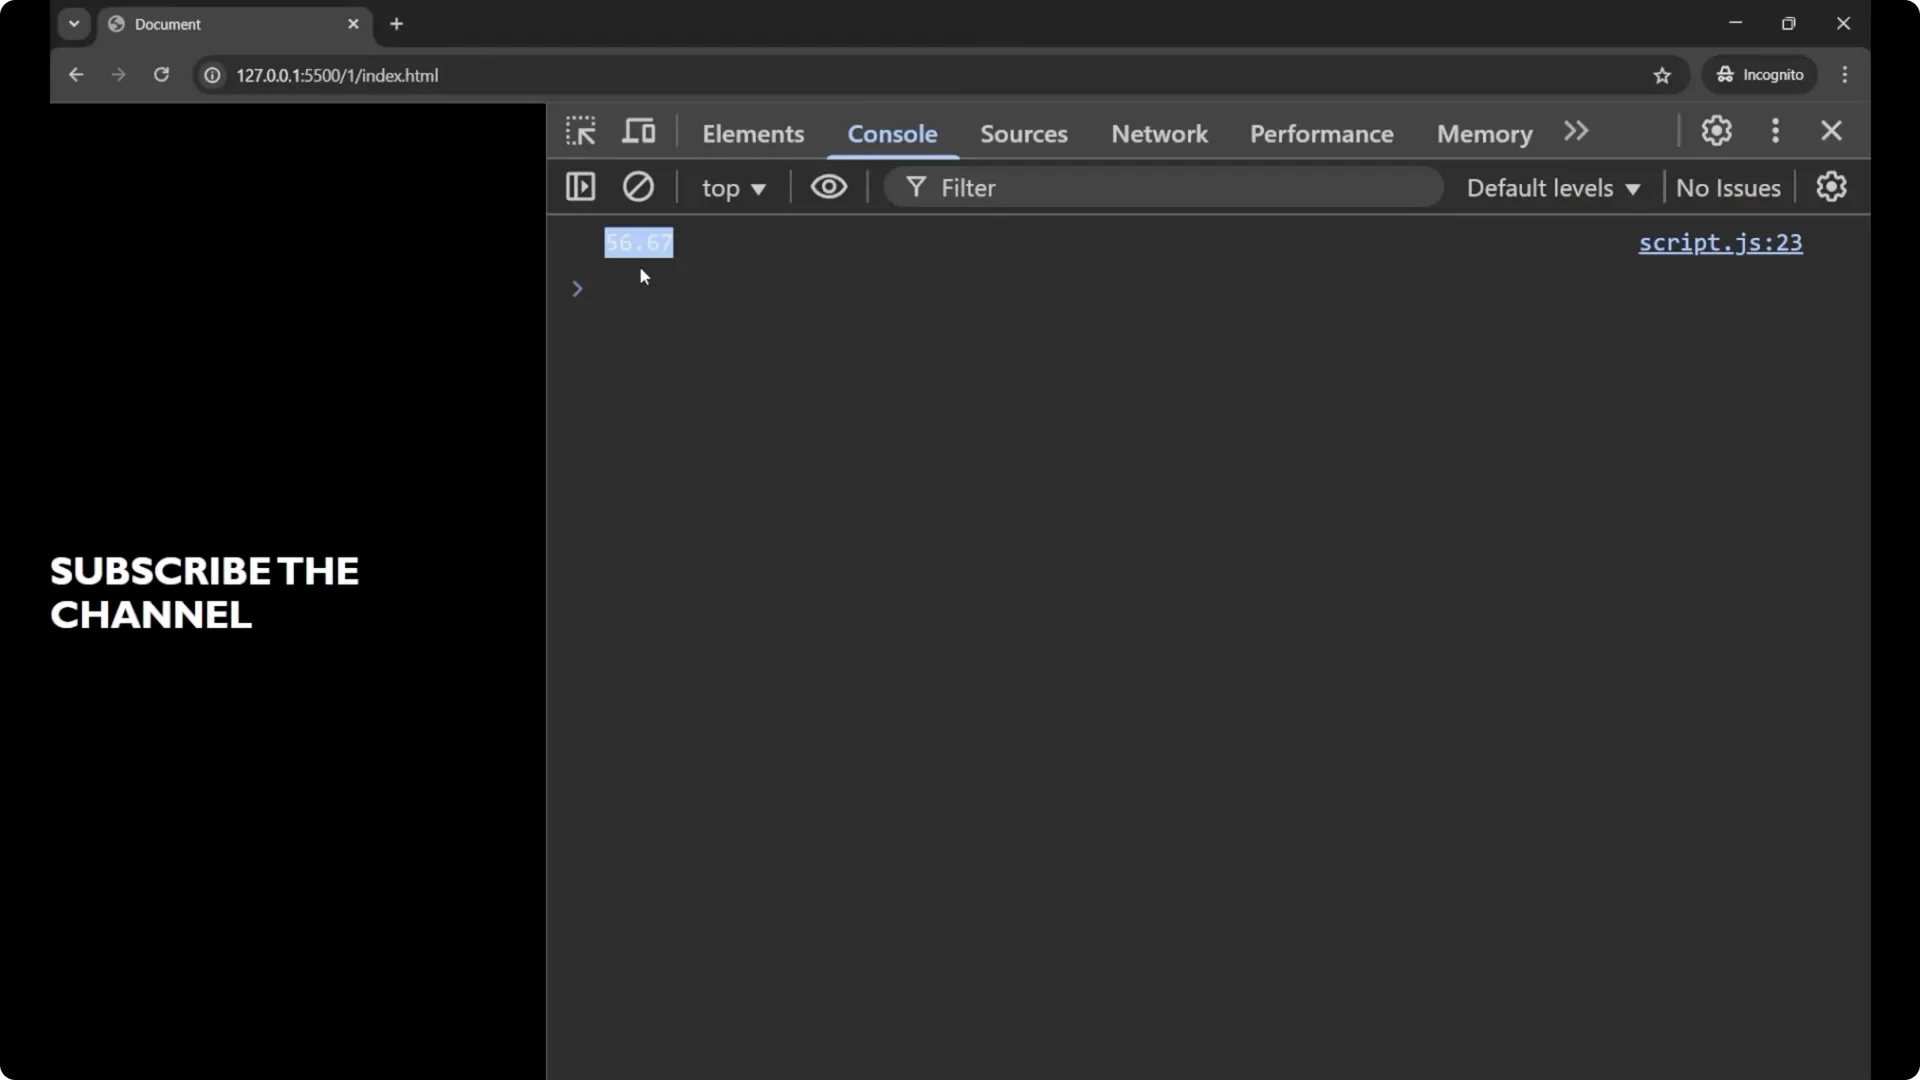Open the top frame context dropdown
This screenshot has width=1920, height=1080.
[x=733, y=188]
